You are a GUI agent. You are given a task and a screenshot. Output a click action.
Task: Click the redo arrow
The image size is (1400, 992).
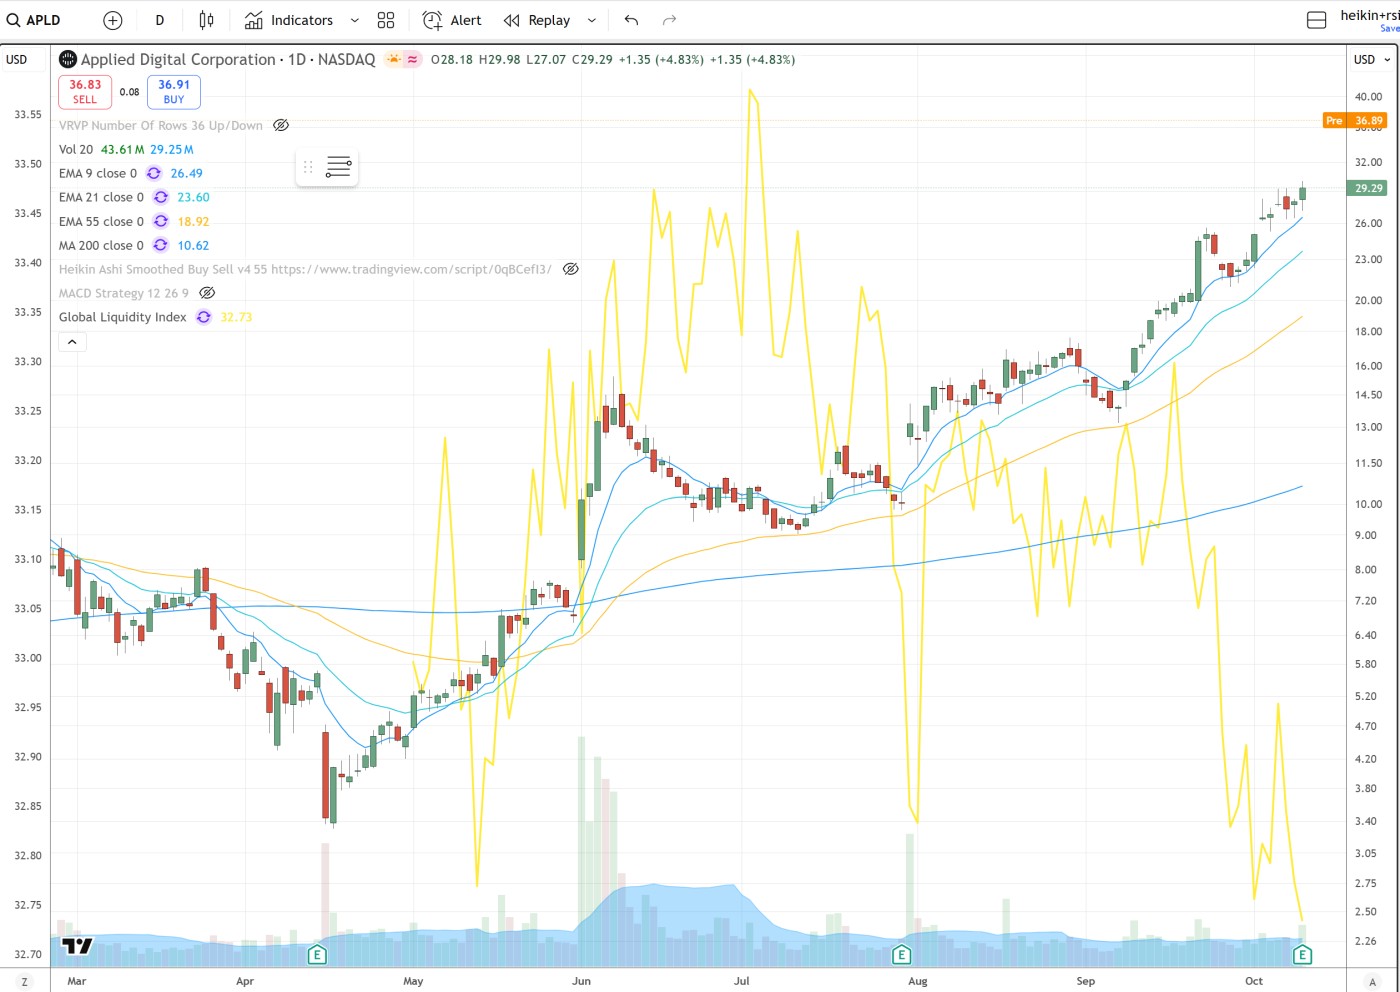[x=669, y=20]
